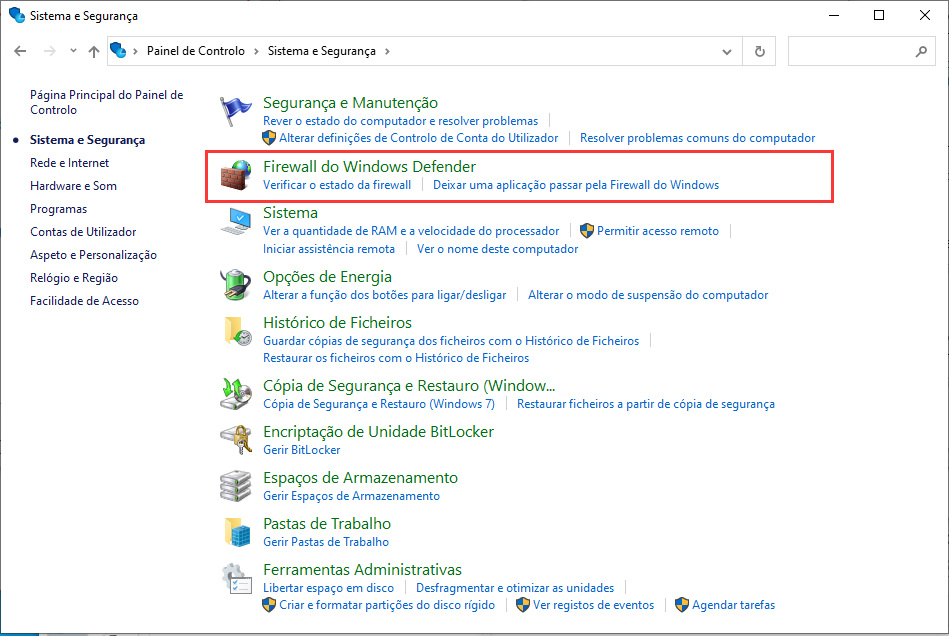Open the Sistema heading link
The height and width of the screenshot is (636, 949).
point(290,212)
